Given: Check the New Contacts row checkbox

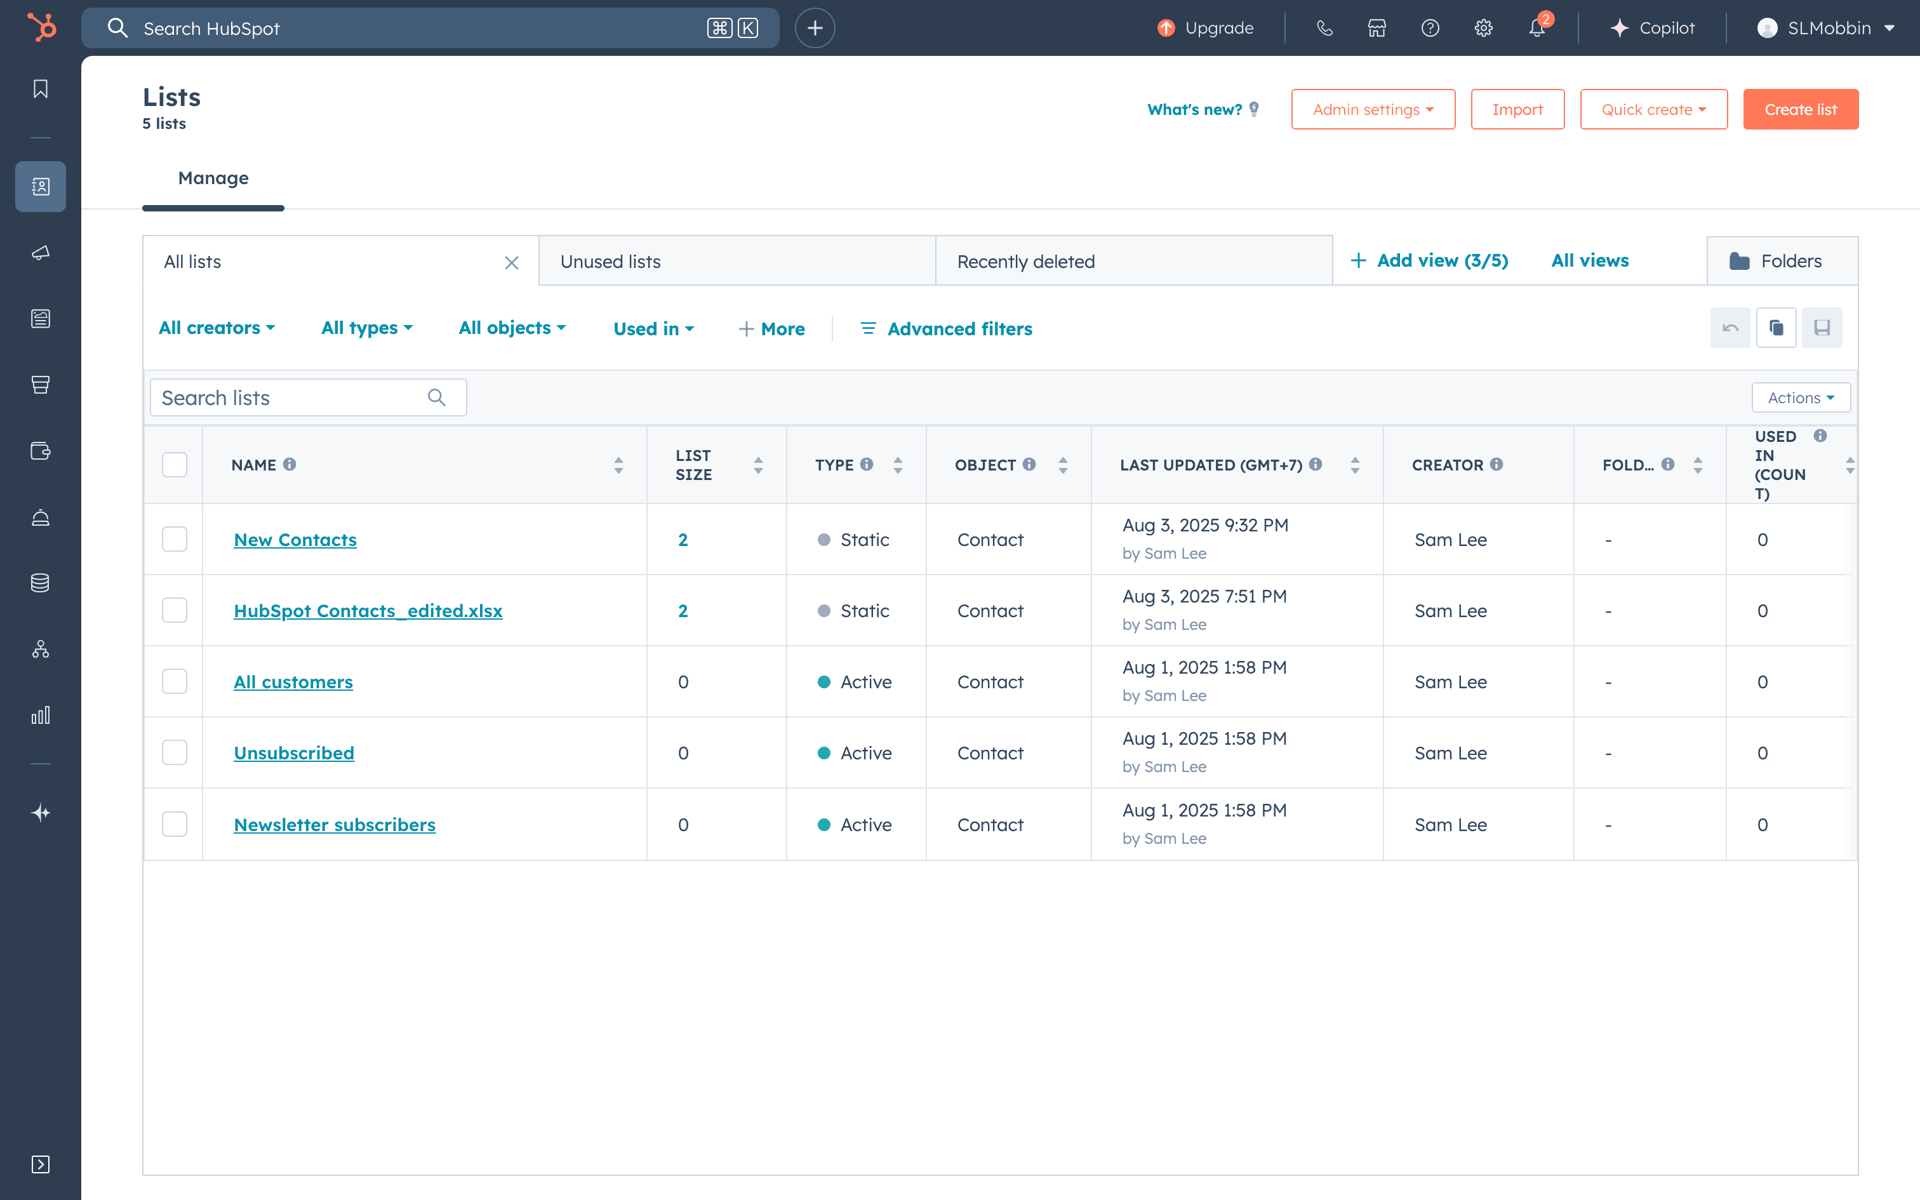Looking at the screenshot, I should (174, 539).
